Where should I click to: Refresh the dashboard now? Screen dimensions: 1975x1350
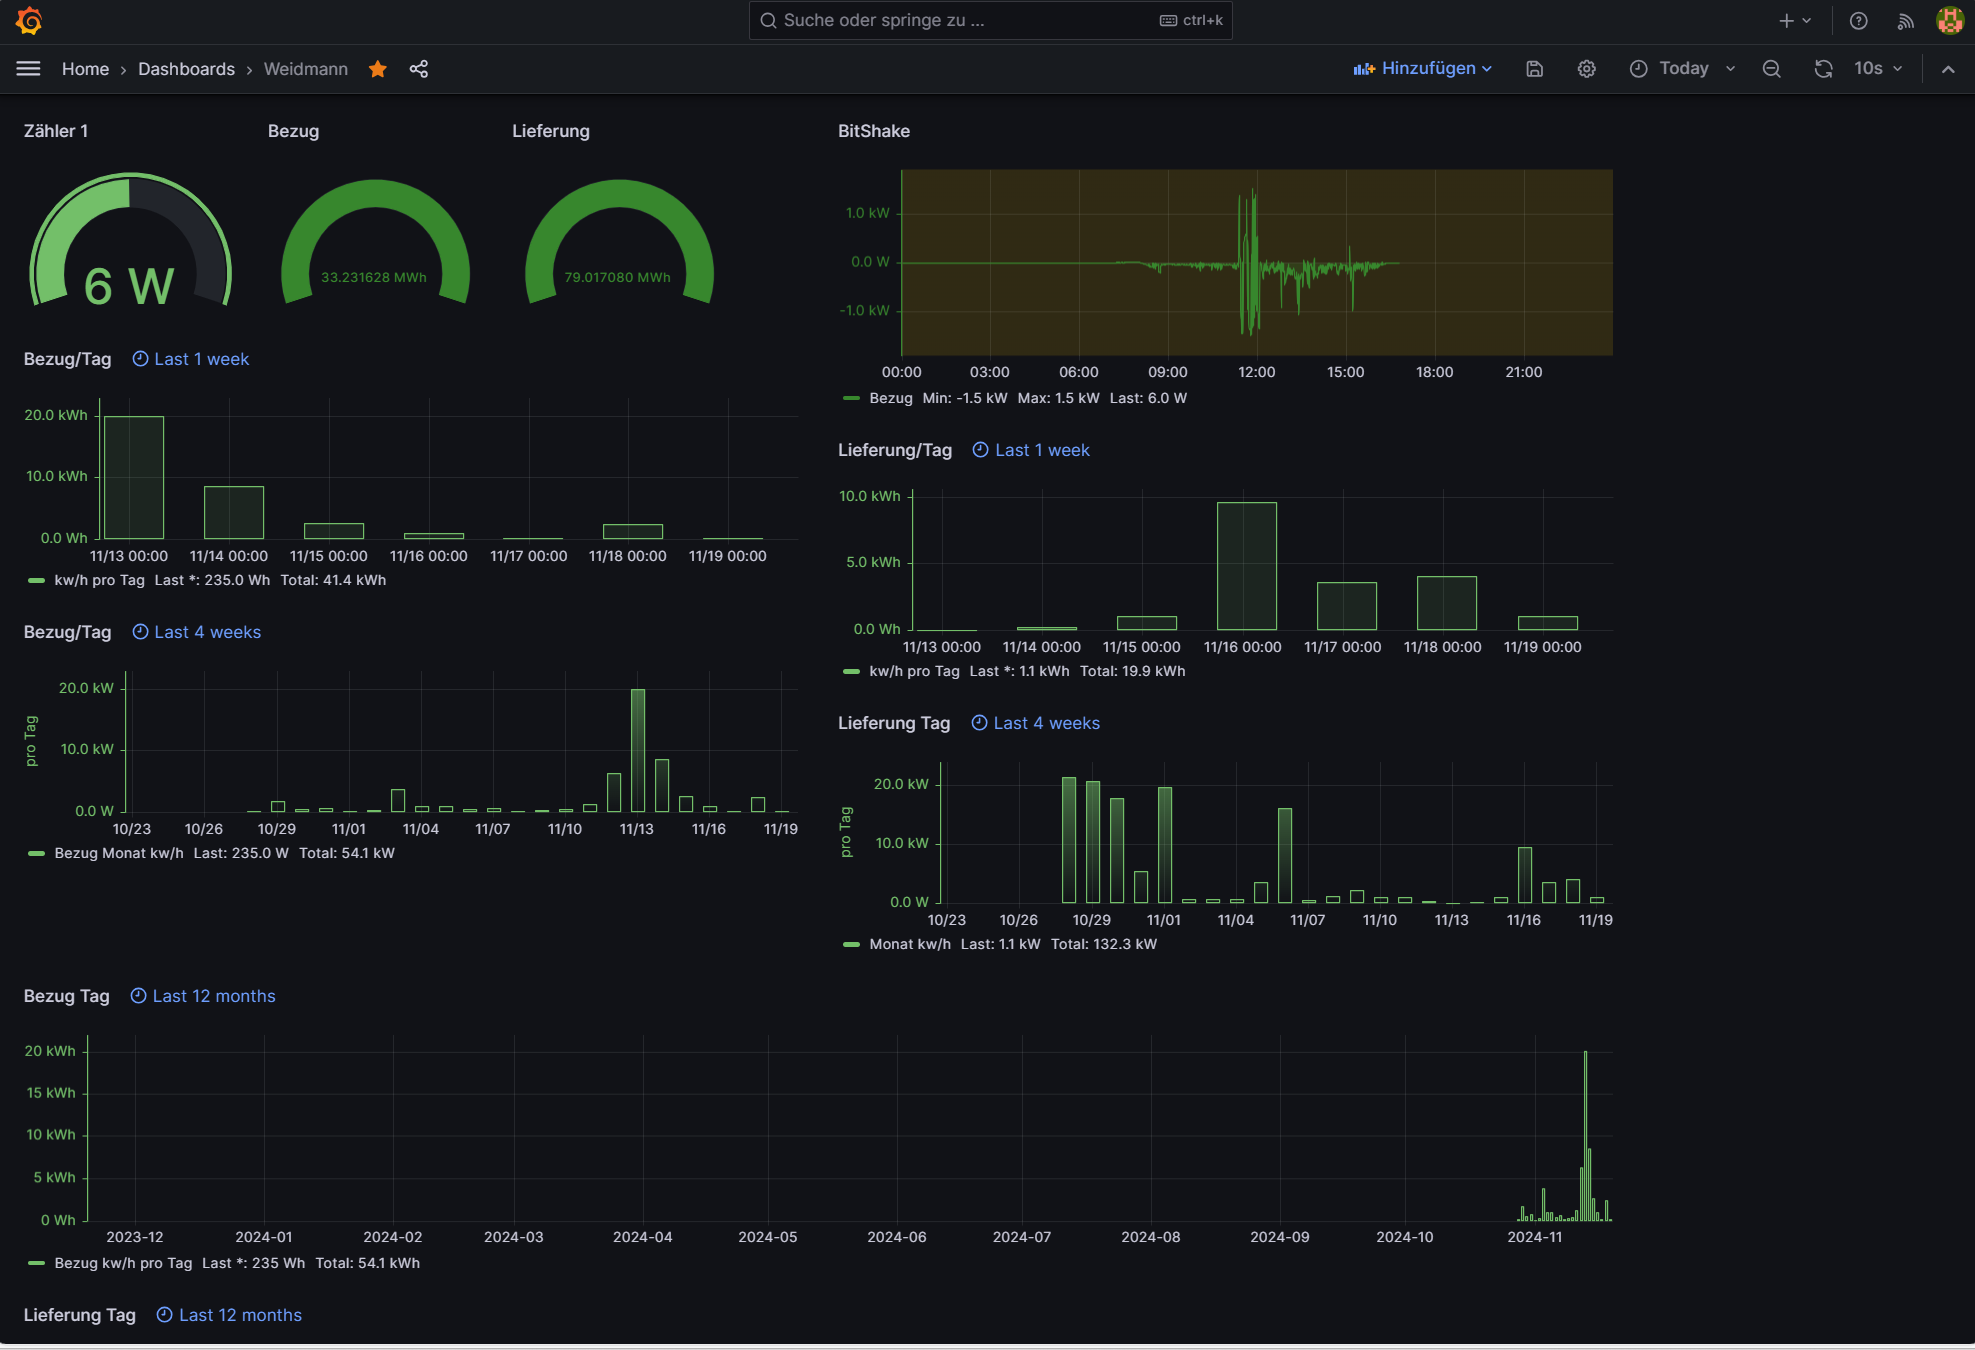[1824, 69]
